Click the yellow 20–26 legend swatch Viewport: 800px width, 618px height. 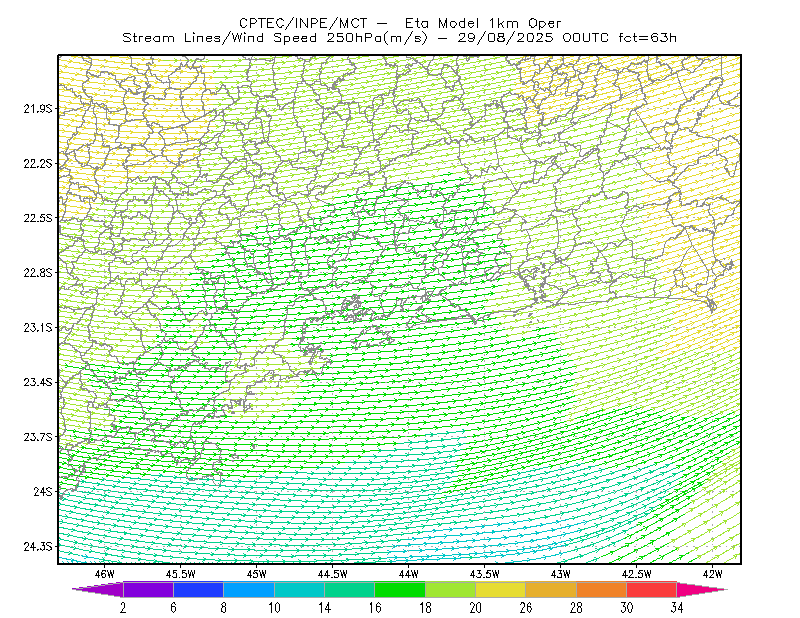(x=501, y=589)
